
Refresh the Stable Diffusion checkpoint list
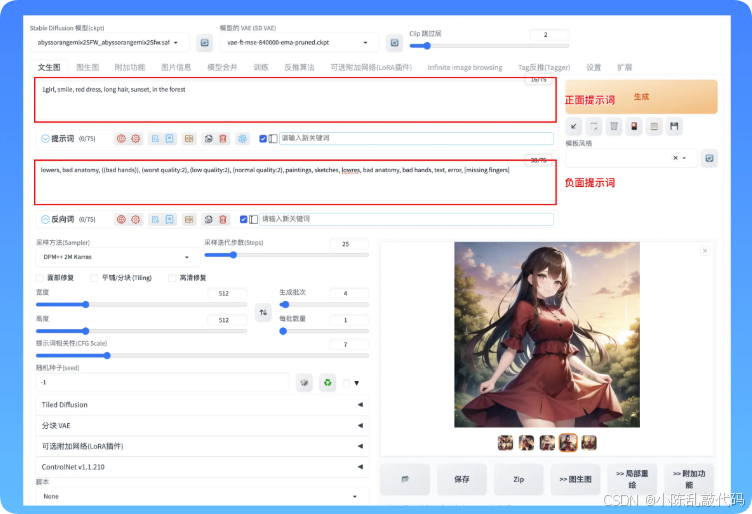click(205, 43)
